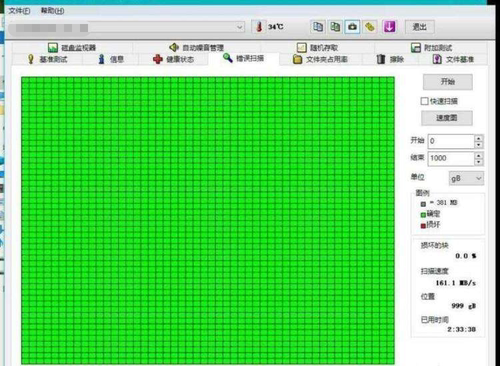Open the 文件(F) menu
Screen dimensions: 500x366
tap(19, 11)
